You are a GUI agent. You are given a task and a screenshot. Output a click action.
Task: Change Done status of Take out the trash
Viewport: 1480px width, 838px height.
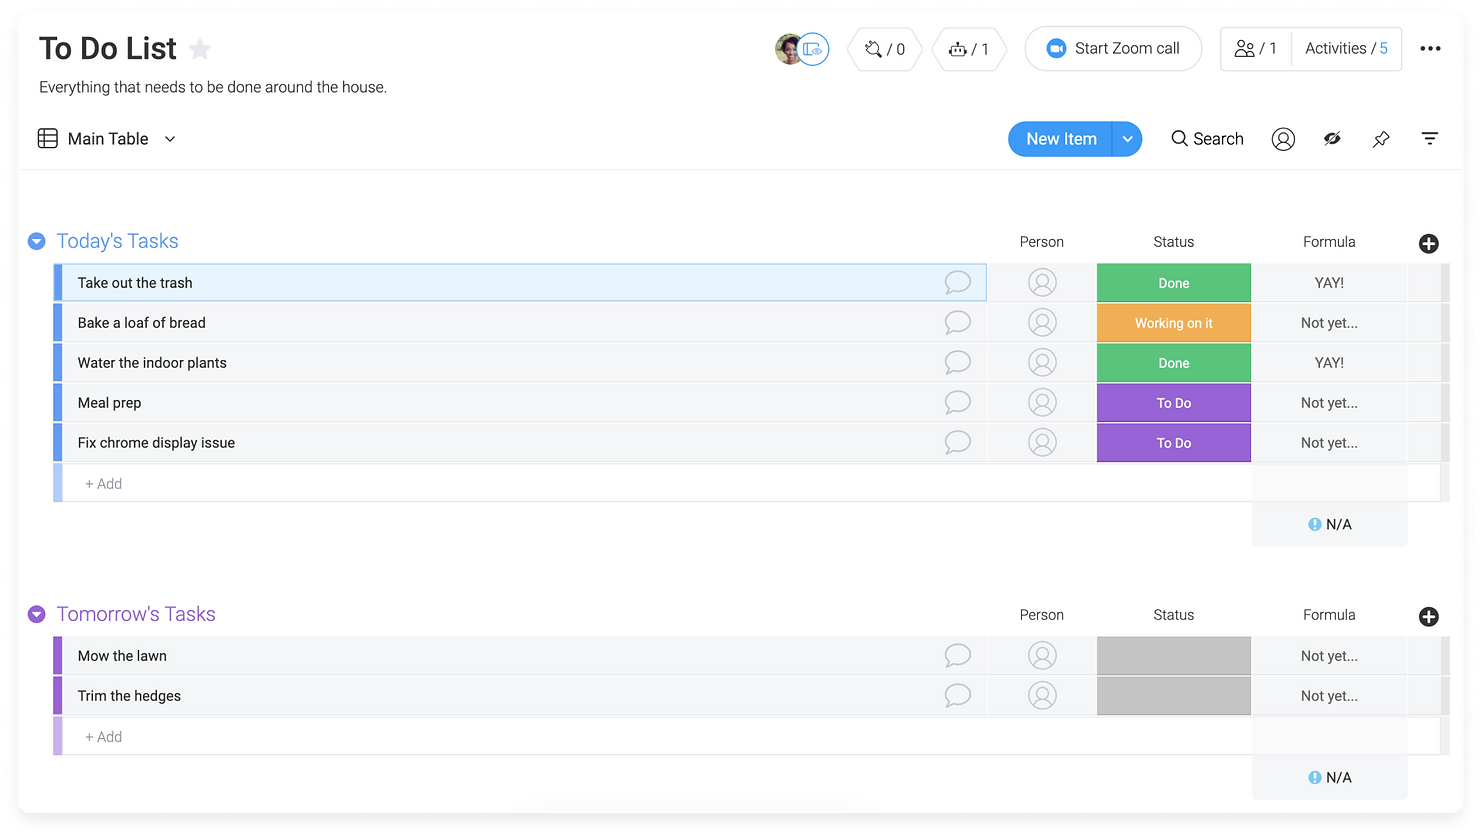(1174, 283)
